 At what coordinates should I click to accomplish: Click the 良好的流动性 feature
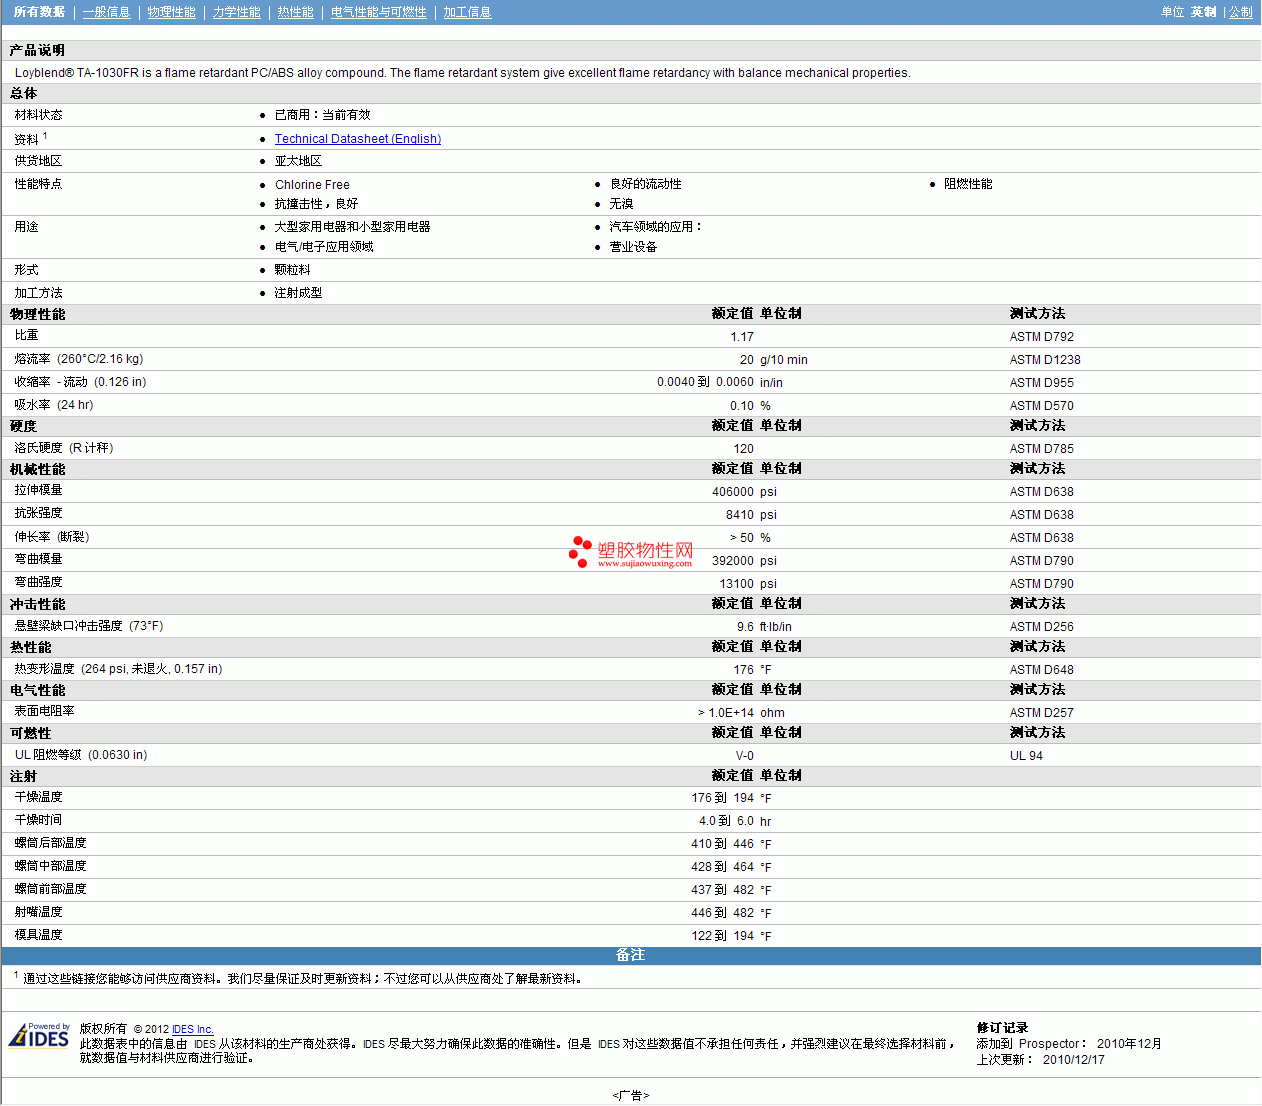645,184
